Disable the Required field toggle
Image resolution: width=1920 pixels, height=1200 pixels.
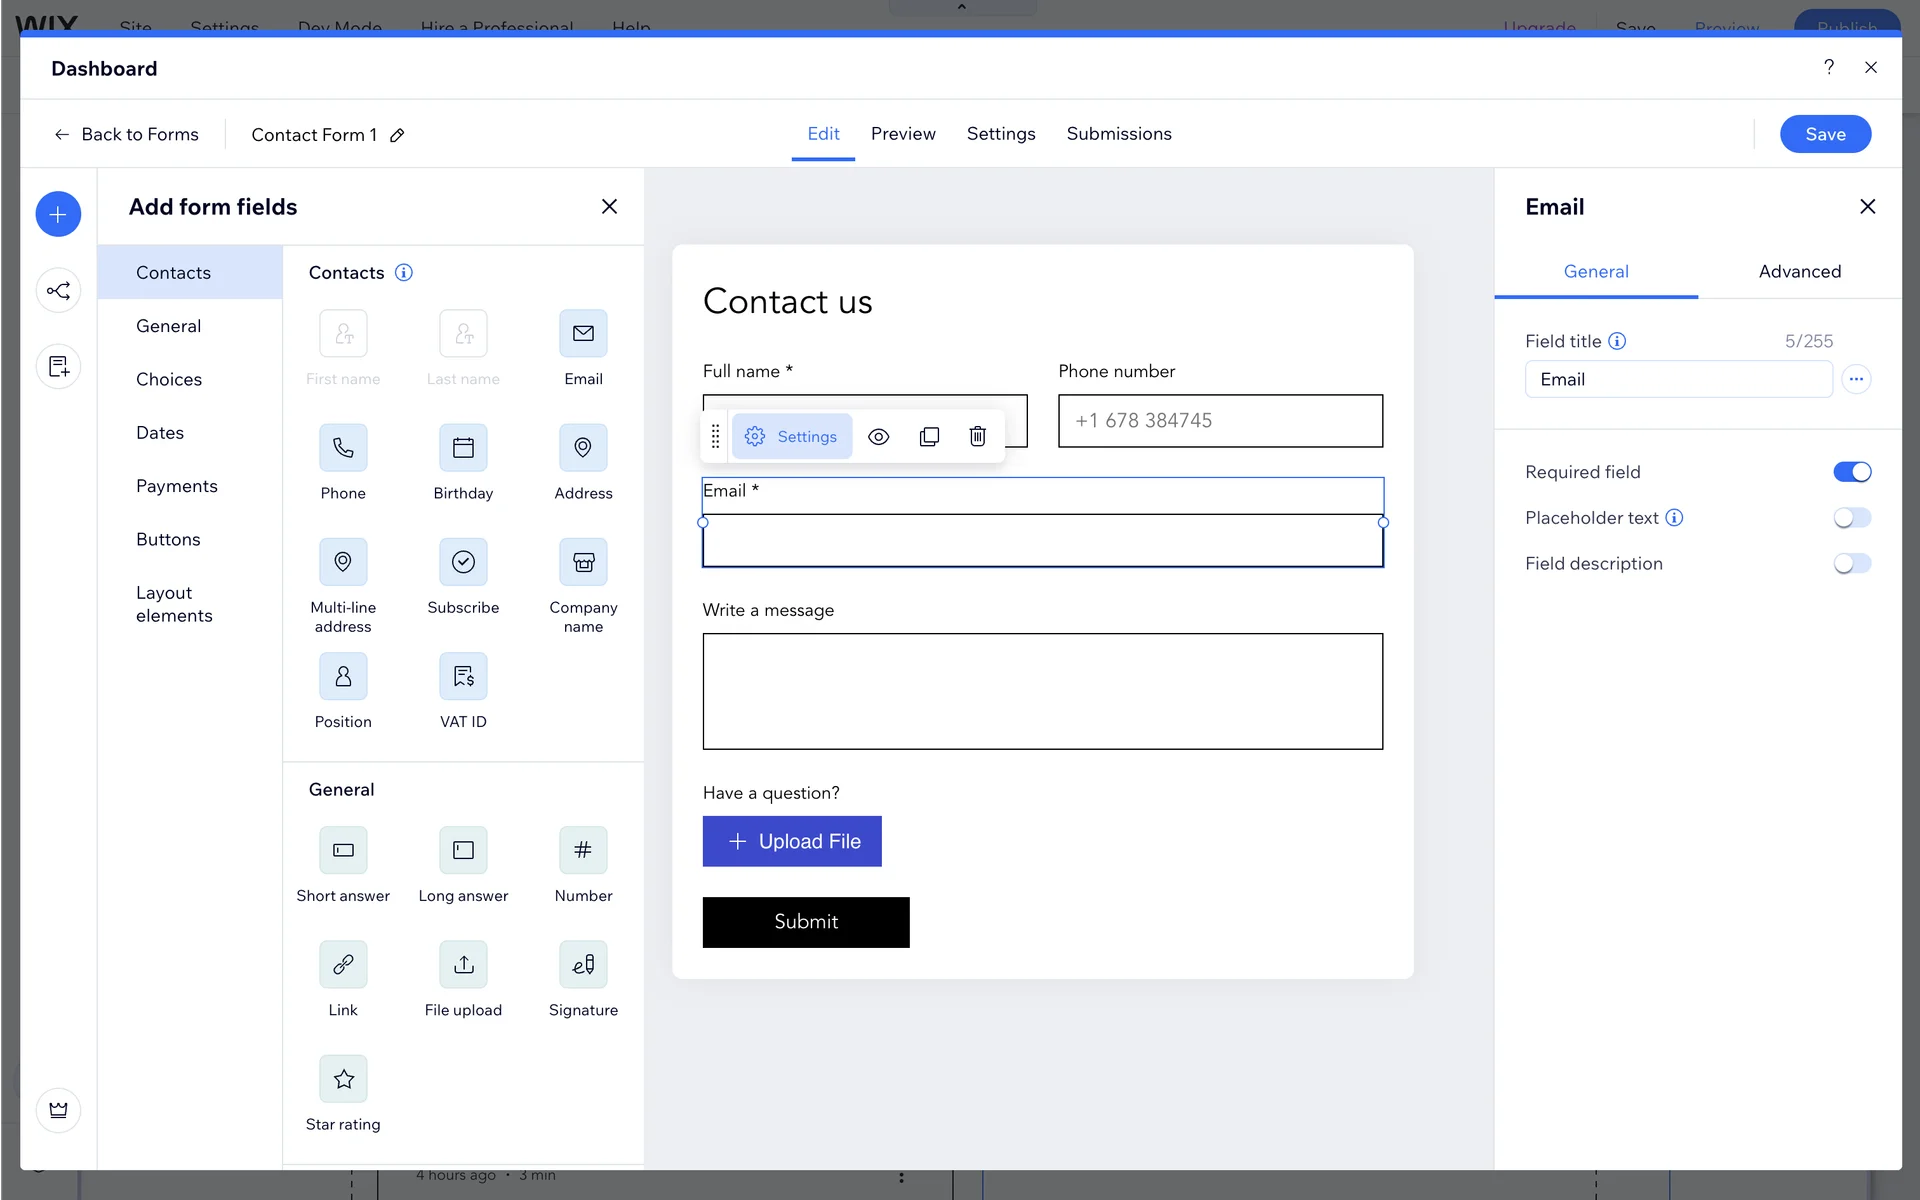(x=1851, y=472)
